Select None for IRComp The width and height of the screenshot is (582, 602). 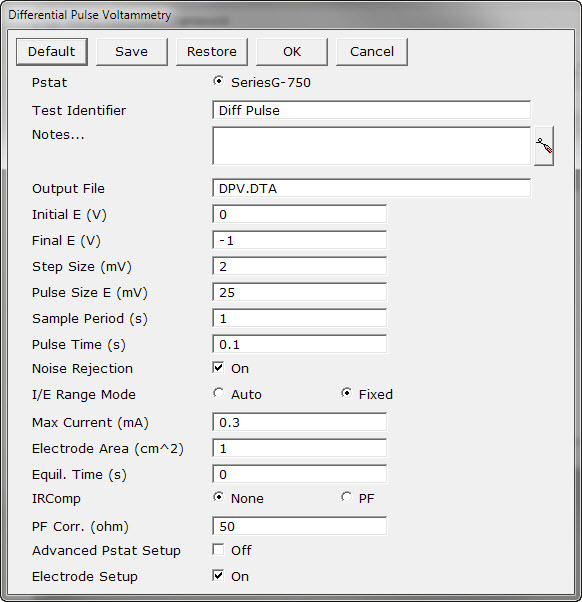tap(218, 497)
